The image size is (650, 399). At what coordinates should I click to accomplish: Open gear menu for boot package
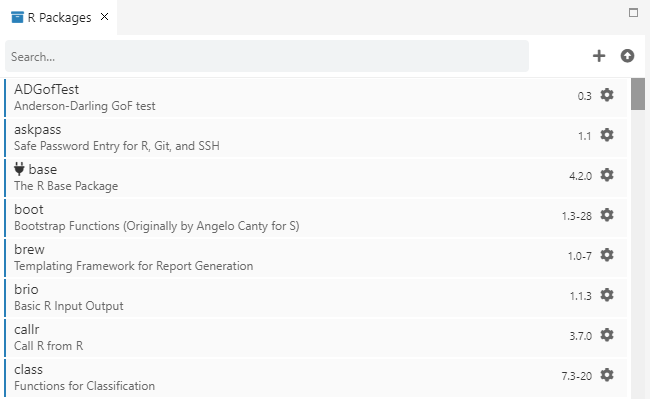(607, 215)
